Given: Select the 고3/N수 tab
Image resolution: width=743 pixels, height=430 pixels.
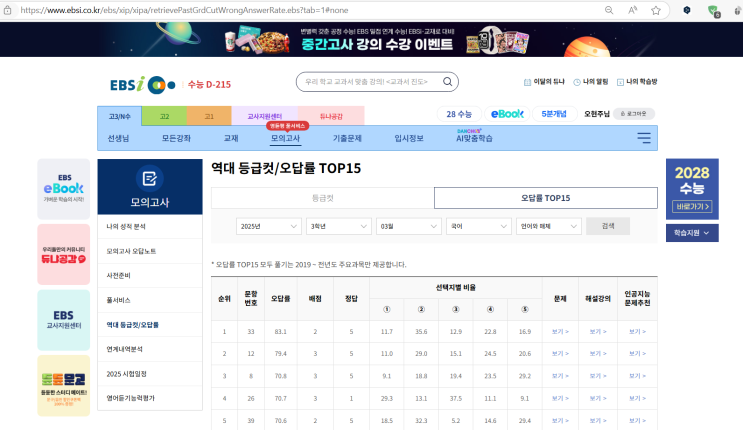Looking at the screenshot, I should click(119, 116).
